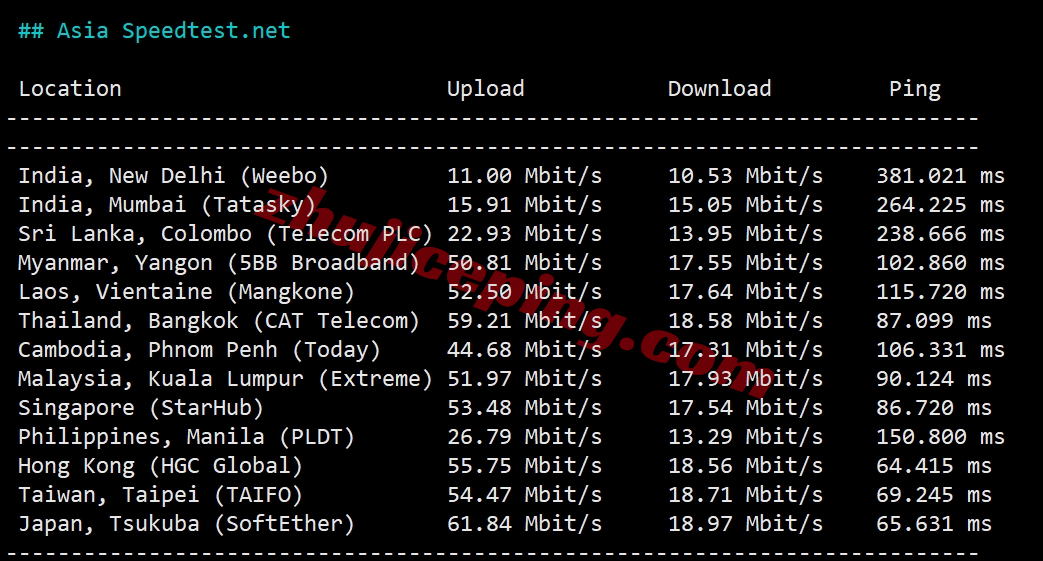This screenshot has height=561, width=1043.
Task: Select the Laos, Vientaine (Mangkone) label
Action: [186, 291]
